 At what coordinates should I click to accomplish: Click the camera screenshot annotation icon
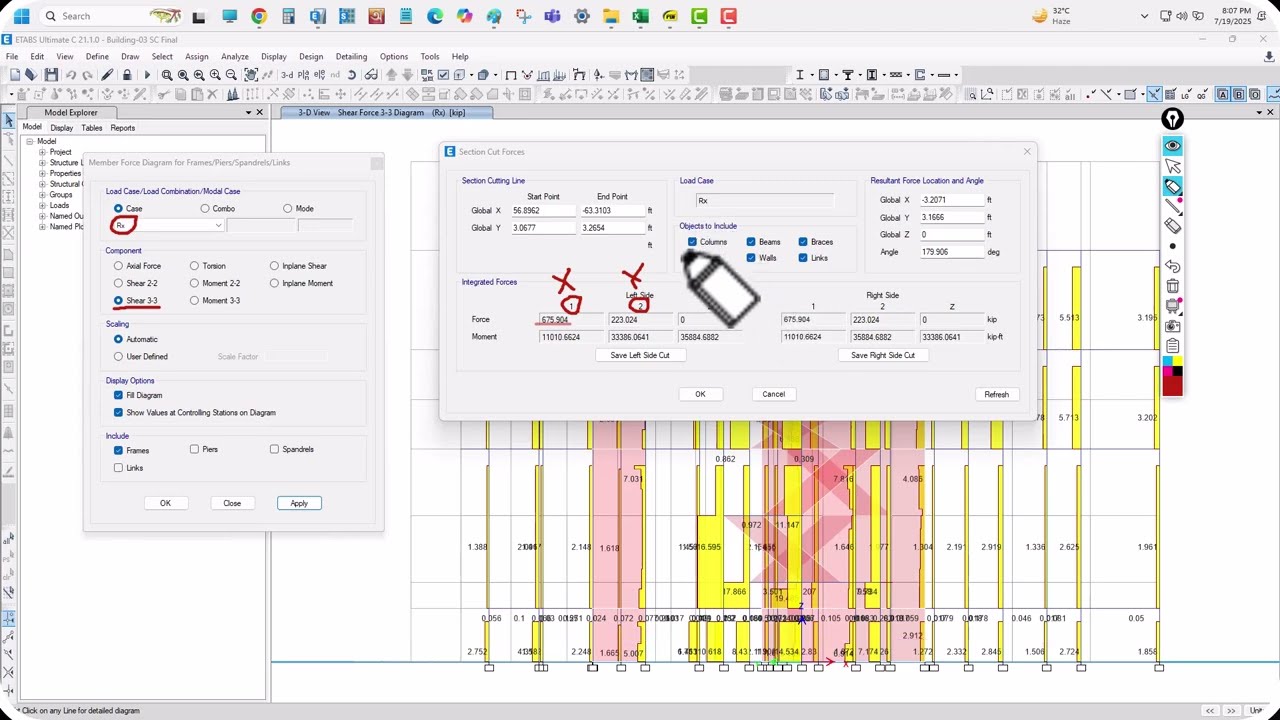[x=1172, y=327]
